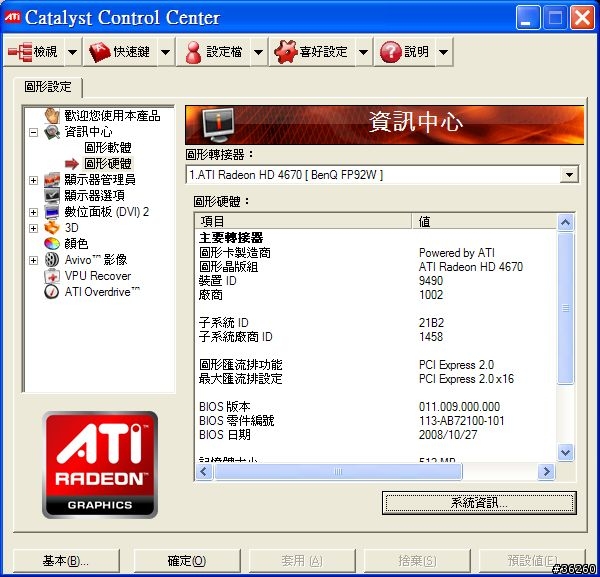
Task: Select 顯示器選項 label in tree
Action: click(95, 196)
